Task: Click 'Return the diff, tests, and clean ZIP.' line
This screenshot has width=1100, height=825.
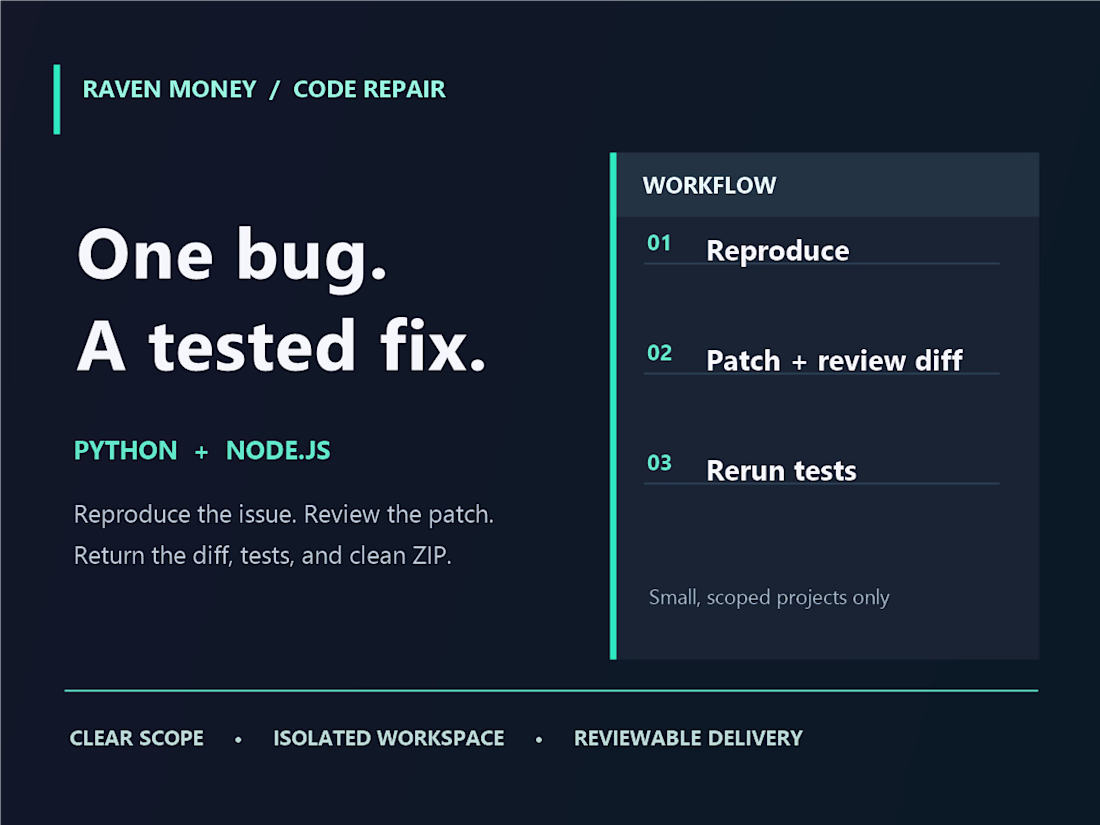Action: (263, 556)
